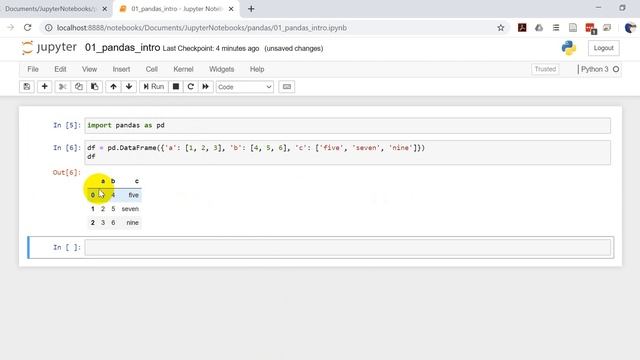This screenshot has height=360, width=640.
Task: Switch to the Documents/JupyterNotebooks browser tab
Action: [x=51, y=9]
